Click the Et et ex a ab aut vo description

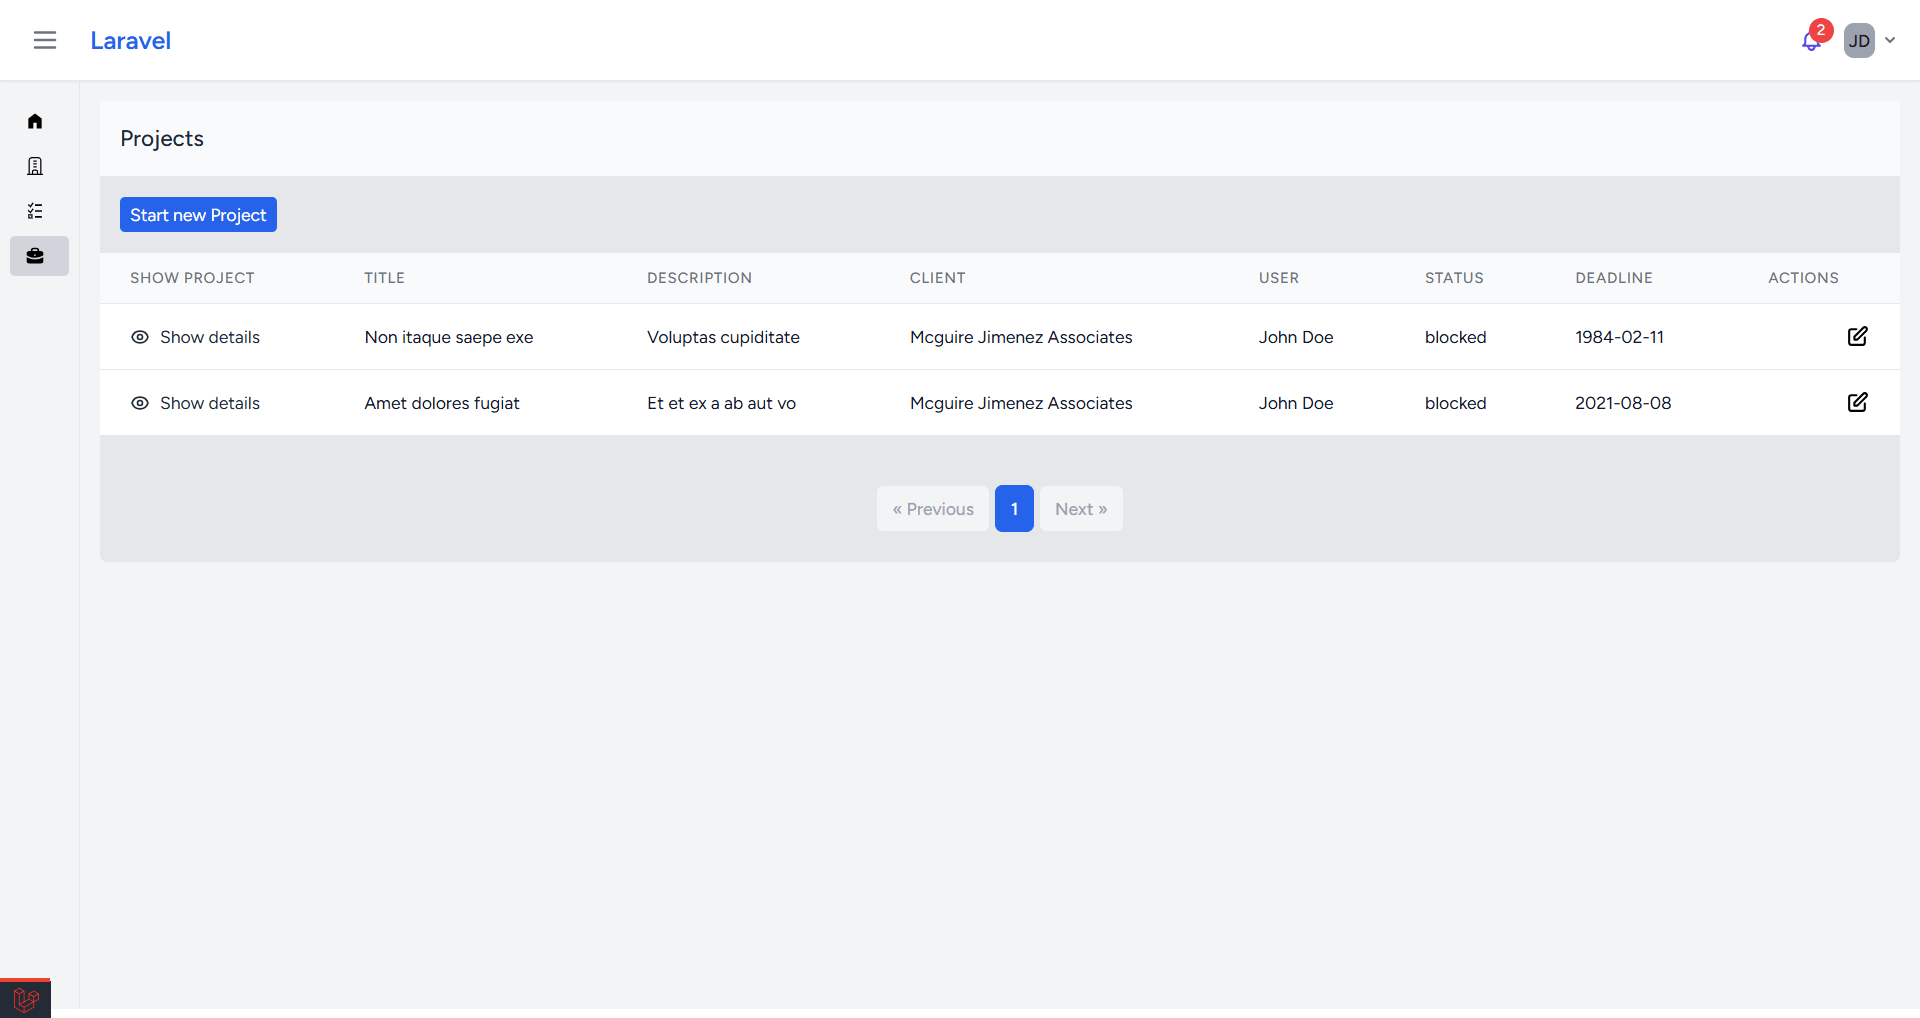point(721,403)
